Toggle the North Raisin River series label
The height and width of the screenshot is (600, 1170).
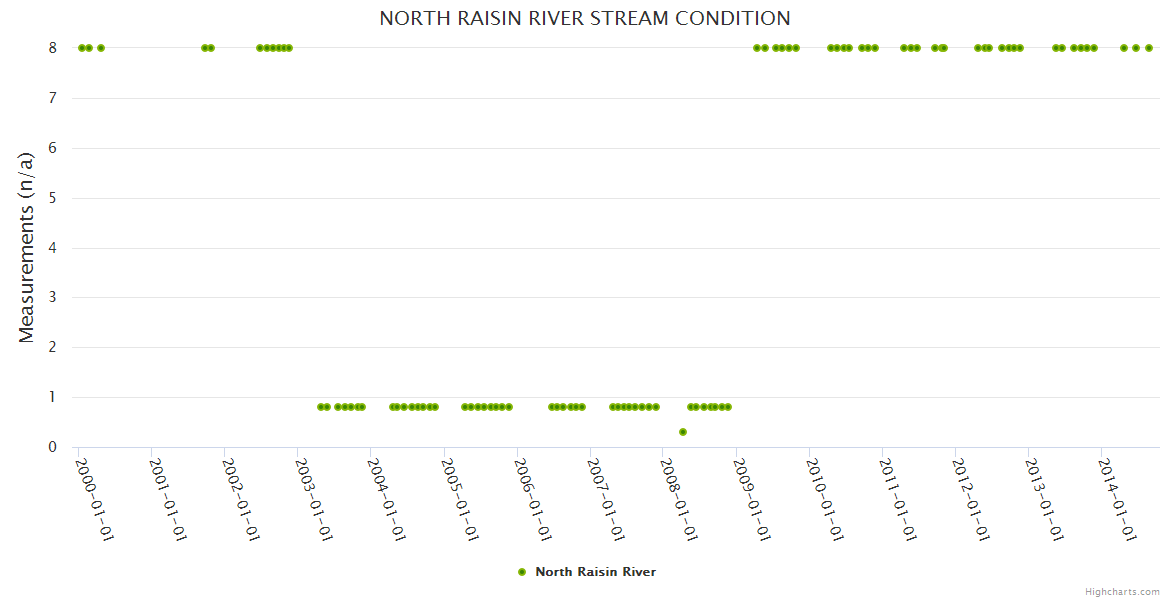tap(595, 572)
